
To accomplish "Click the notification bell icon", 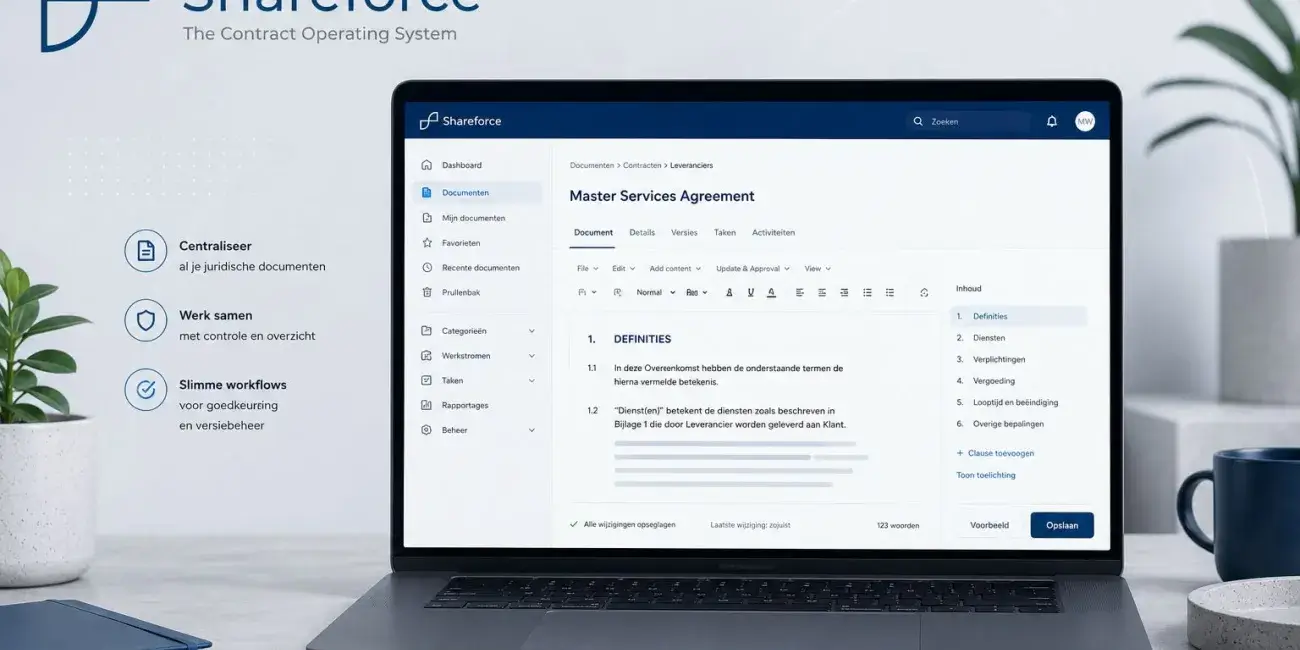I will tap(1052, 121).
